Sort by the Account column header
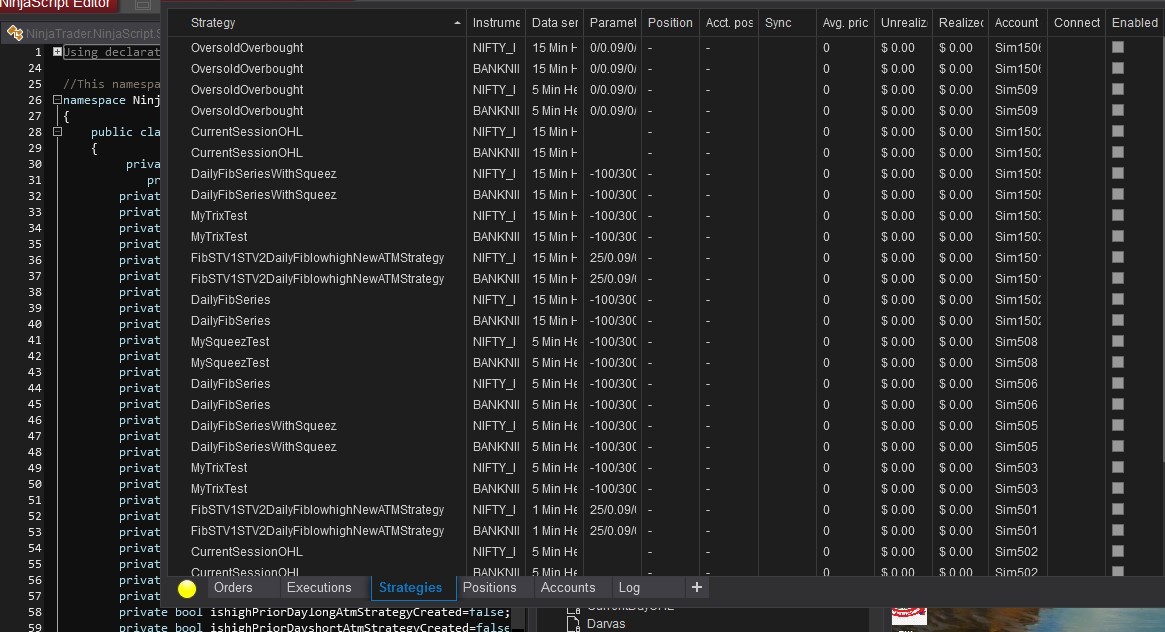The height and width of the screenshot is (632, 1165). (x=1018, y=23)
